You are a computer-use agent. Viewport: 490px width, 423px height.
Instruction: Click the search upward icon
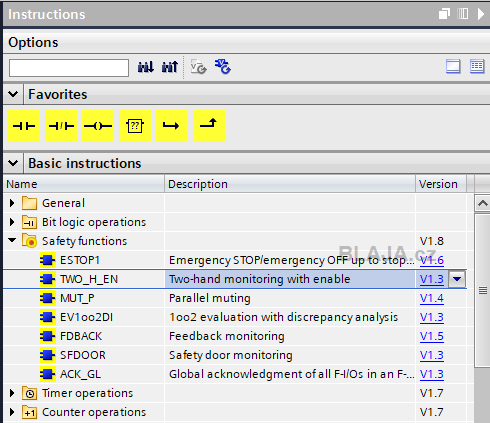click(170, 67)
